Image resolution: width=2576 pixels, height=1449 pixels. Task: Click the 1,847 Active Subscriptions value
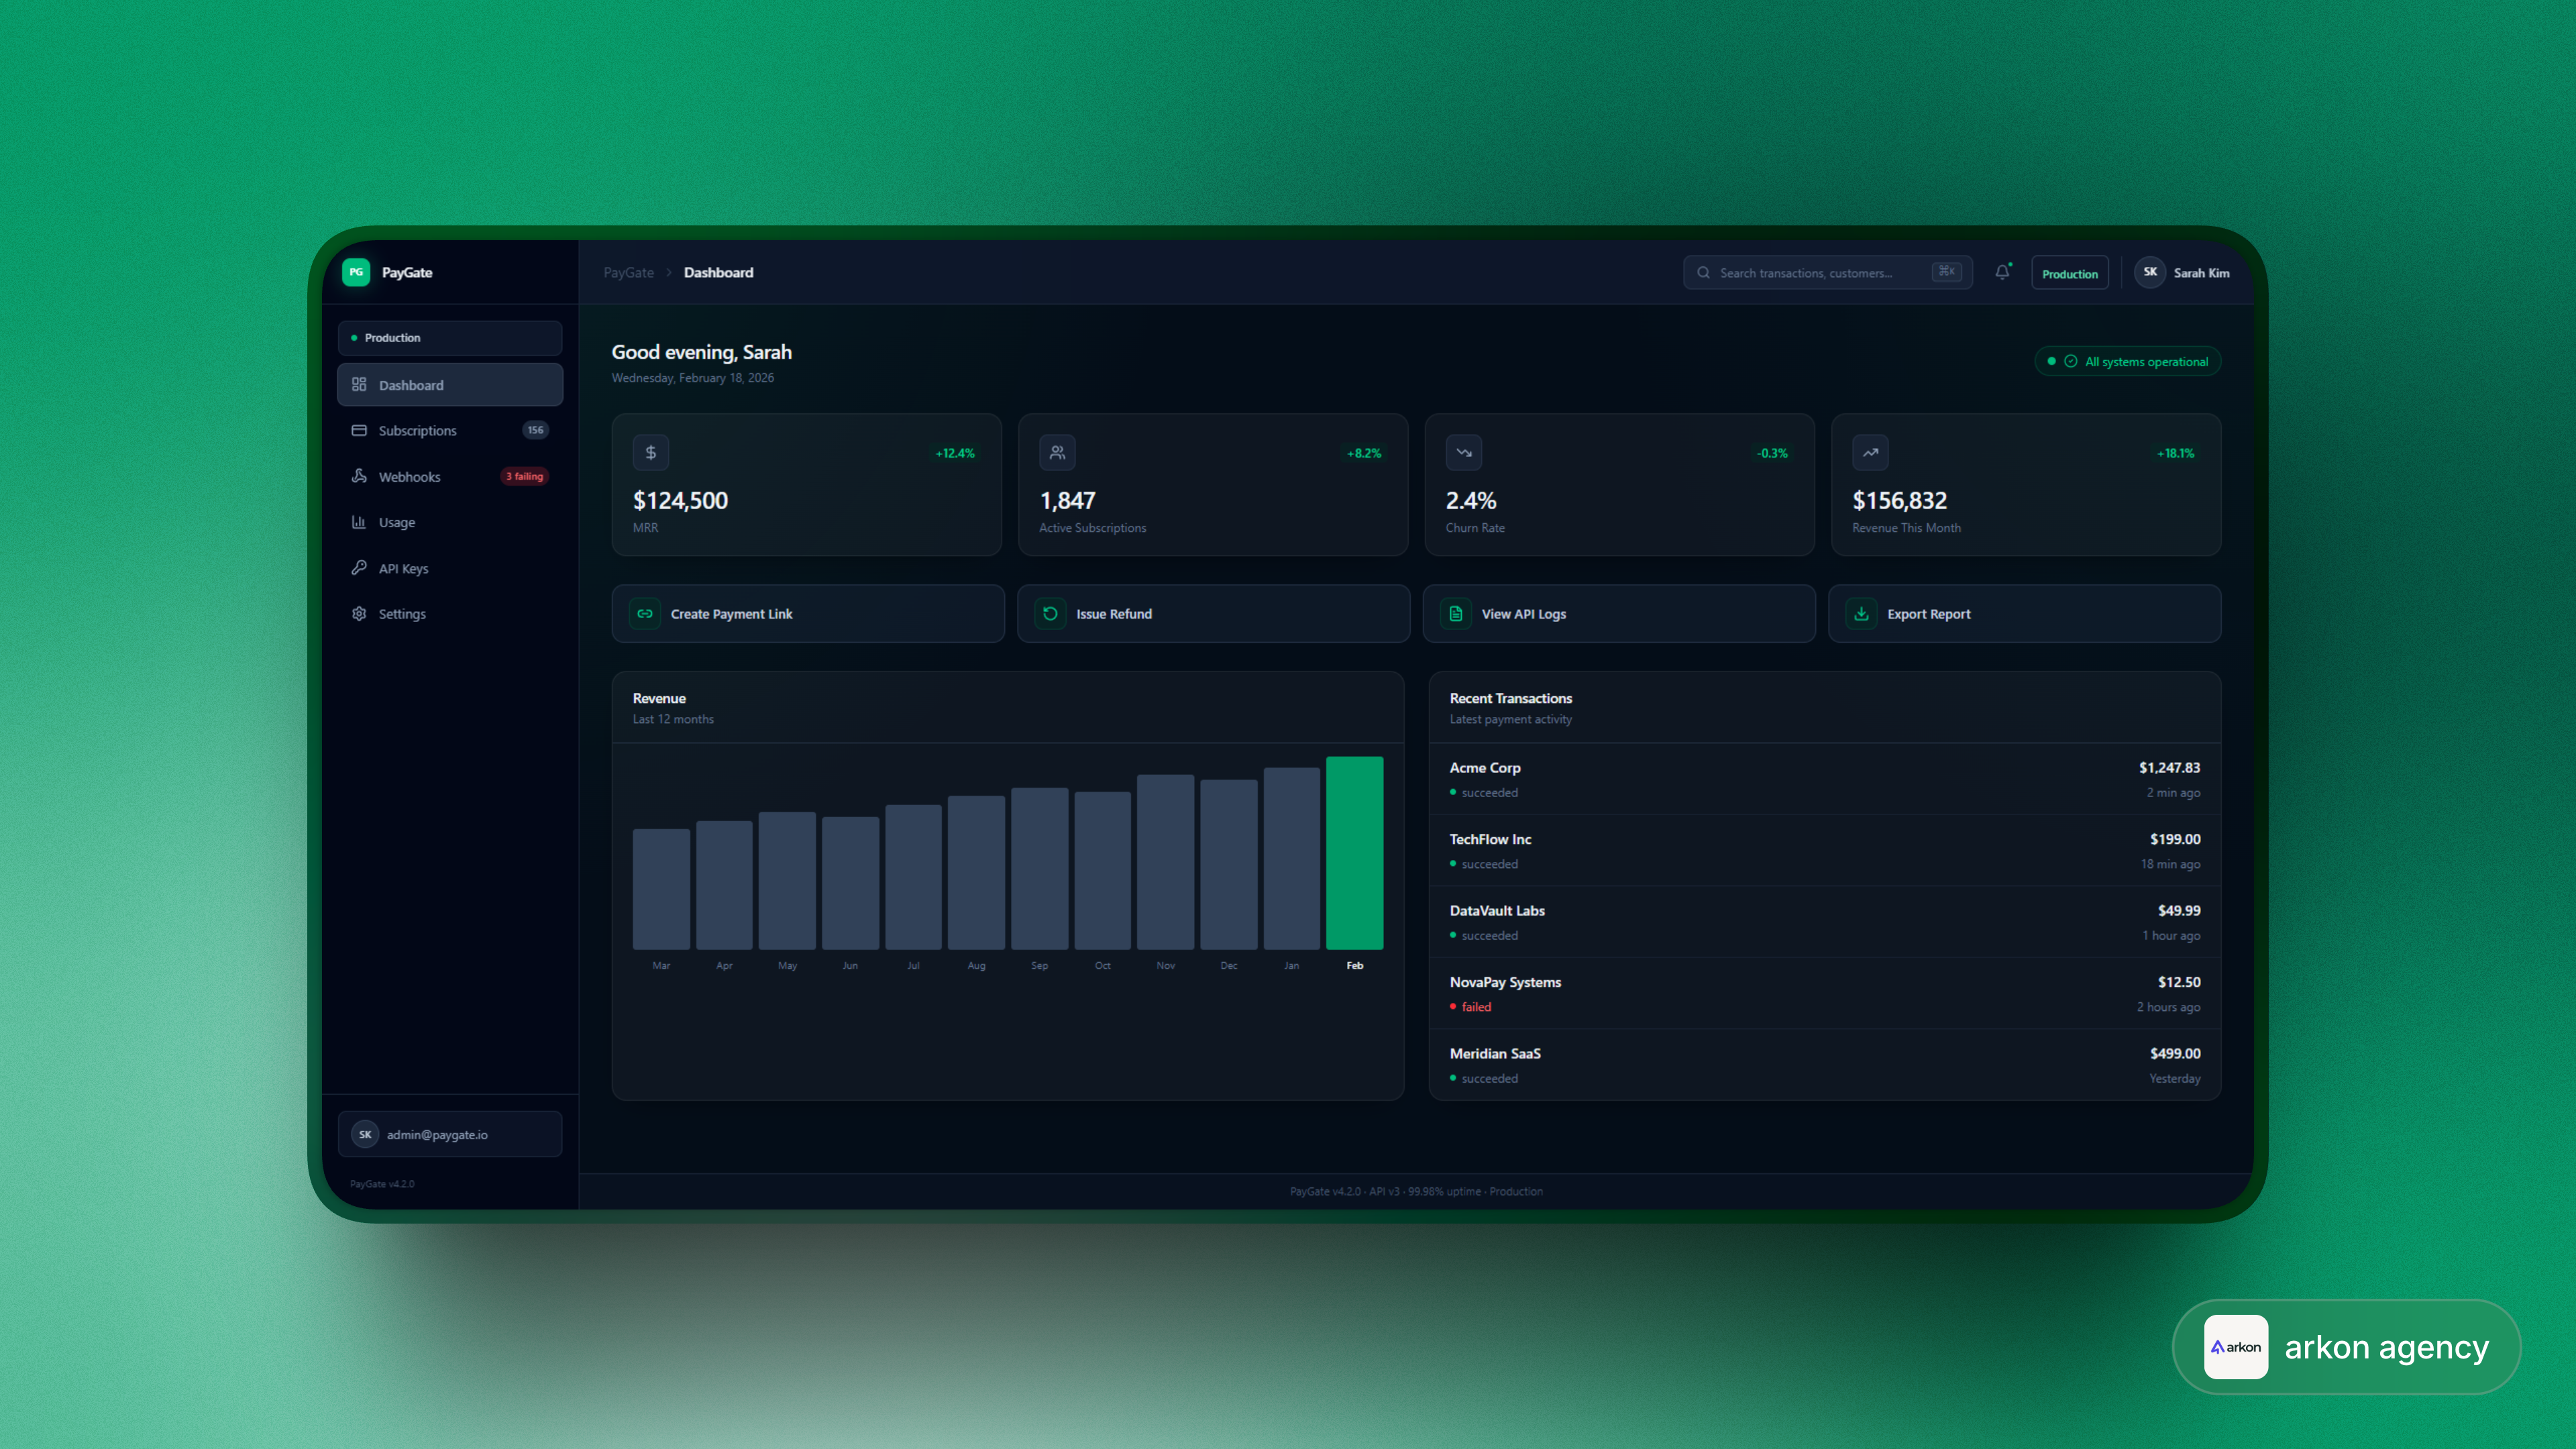point(1068,500)
